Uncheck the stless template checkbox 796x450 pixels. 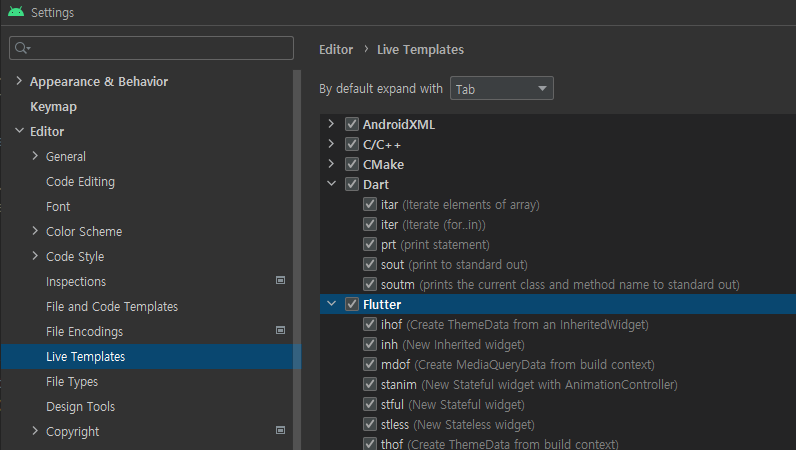[x=370, y=424]
